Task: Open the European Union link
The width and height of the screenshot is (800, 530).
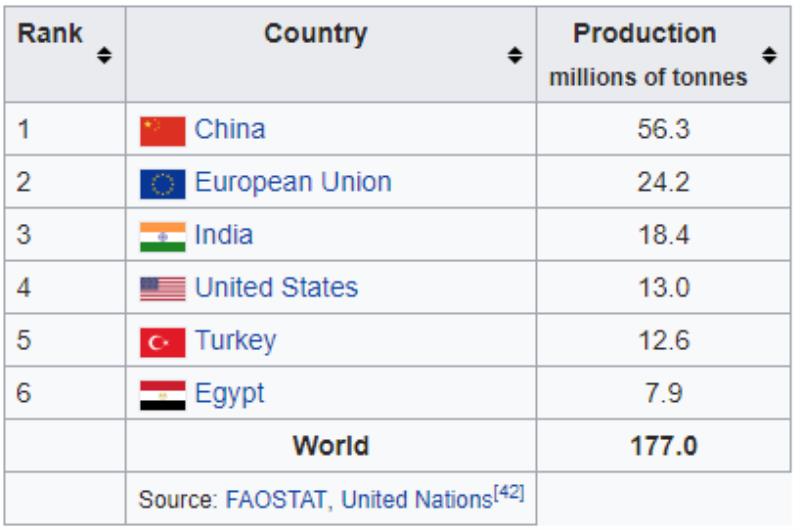Action: (293, 182)
